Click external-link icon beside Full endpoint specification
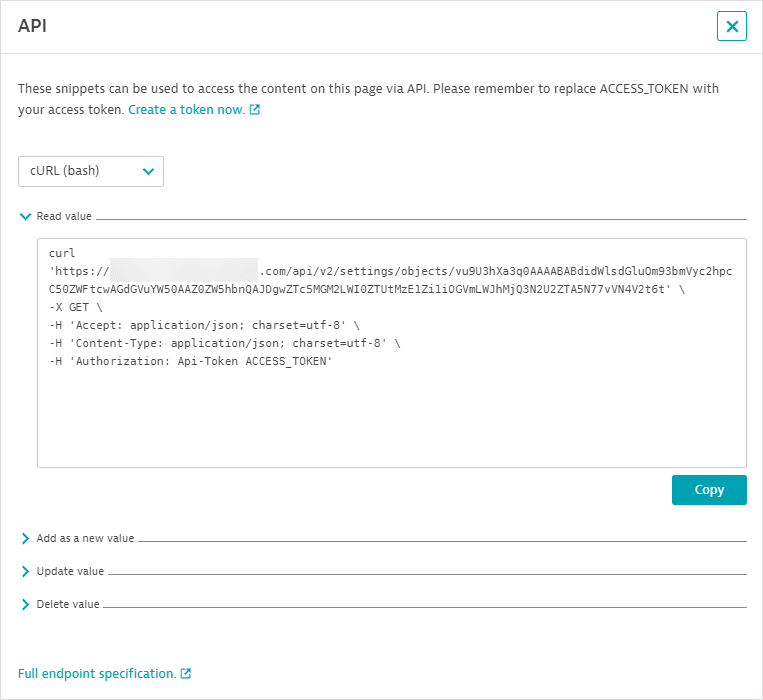 (186, 674)
